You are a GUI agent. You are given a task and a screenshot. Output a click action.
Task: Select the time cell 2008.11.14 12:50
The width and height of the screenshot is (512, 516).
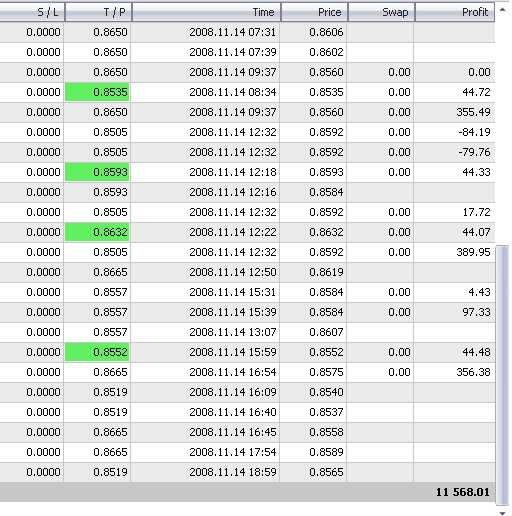[233, 272]
